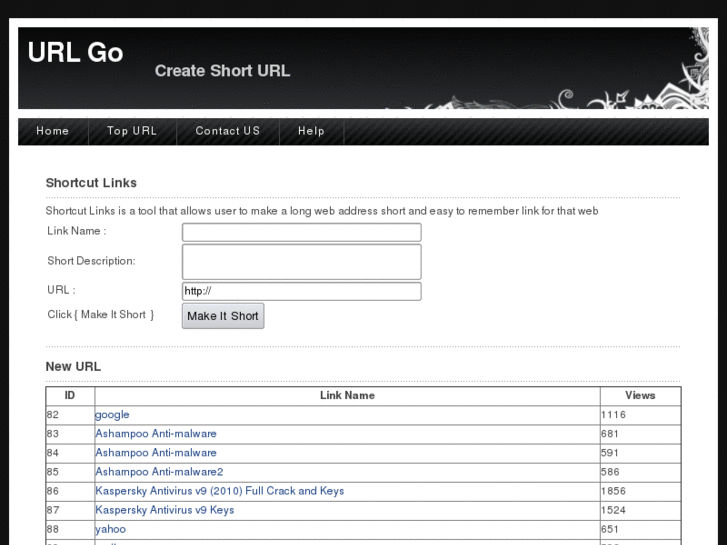
Task: Select the ID column header
Action: (x=70, y=396)
